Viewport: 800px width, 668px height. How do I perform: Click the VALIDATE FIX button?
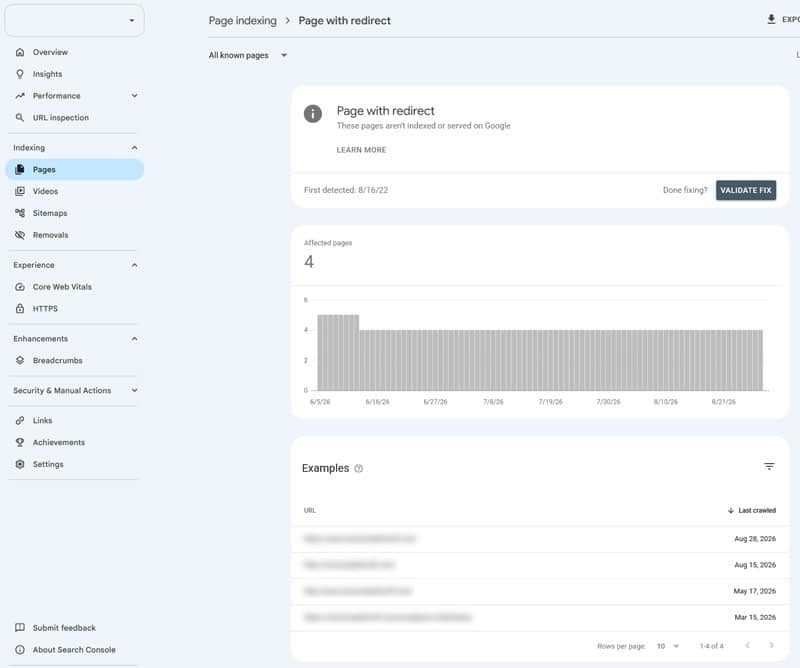[x=745, y=190]
